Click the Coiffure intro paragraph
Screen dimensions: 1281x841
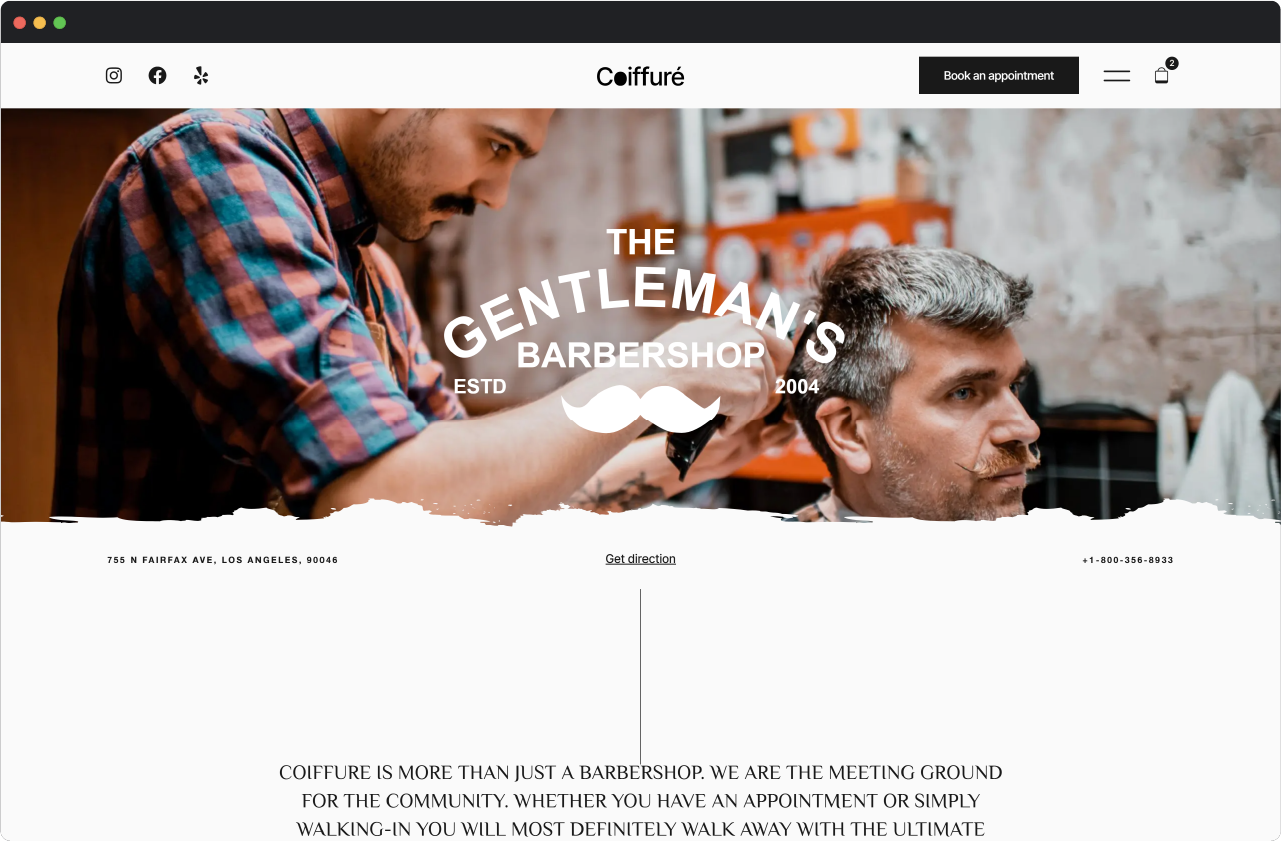(640, 801)
